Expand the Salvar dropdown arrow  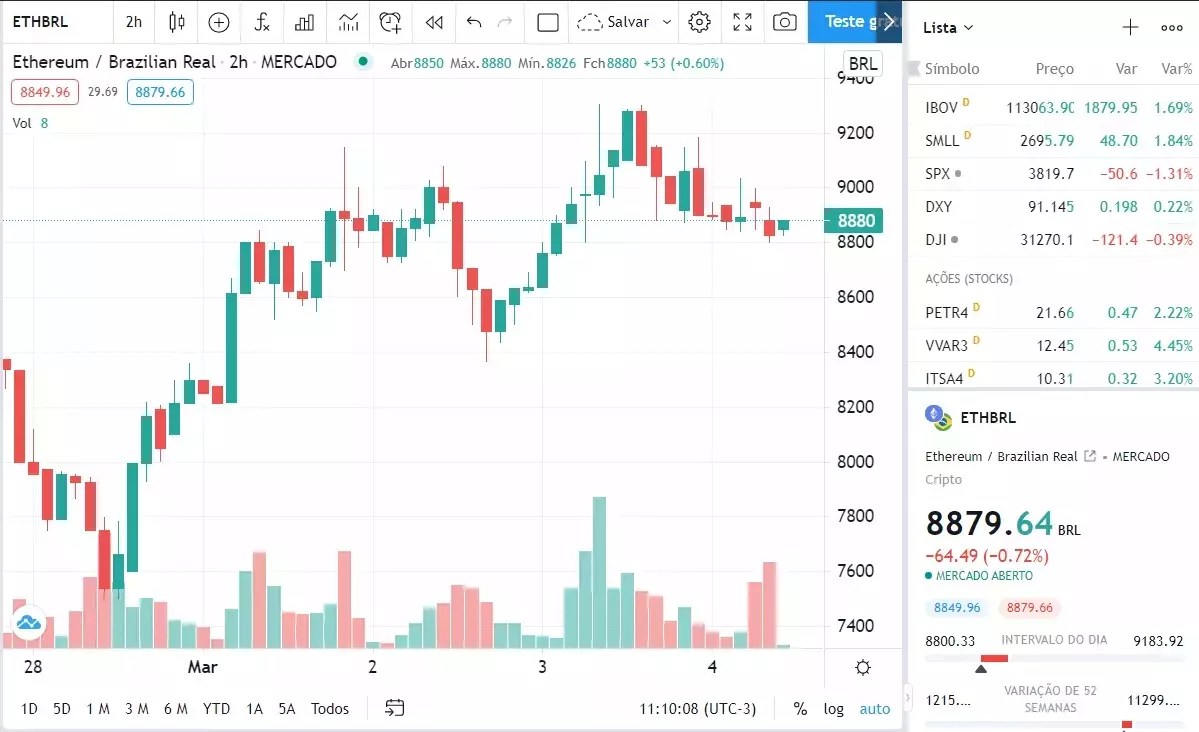(x=666, y=22)
